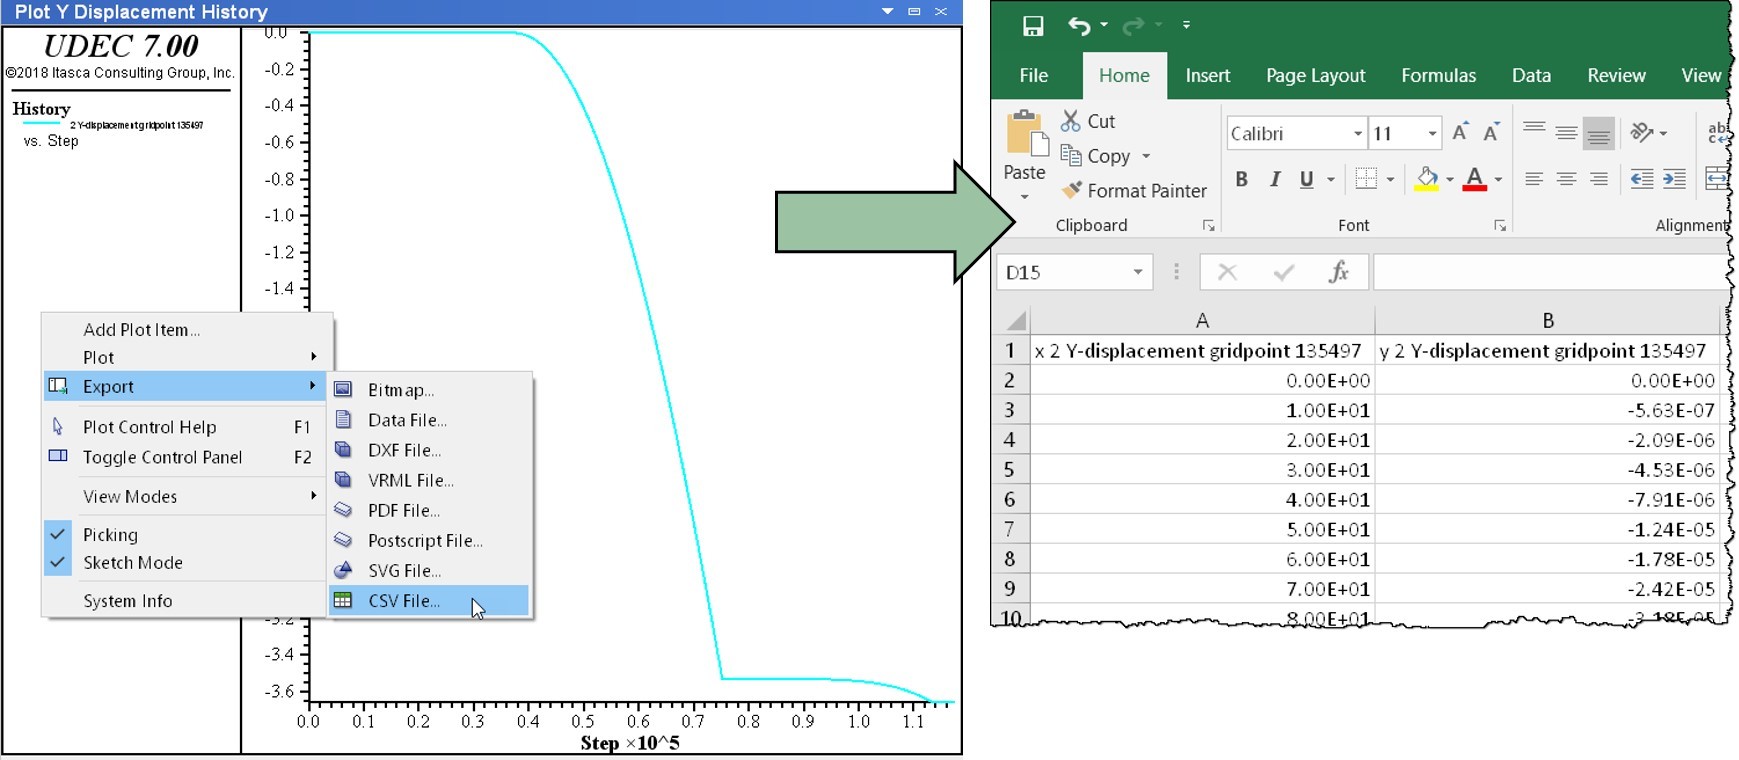Screen dimensions: 1739x760
Task: Click the Undo arrow in Excel
Action: [1079, 26]
